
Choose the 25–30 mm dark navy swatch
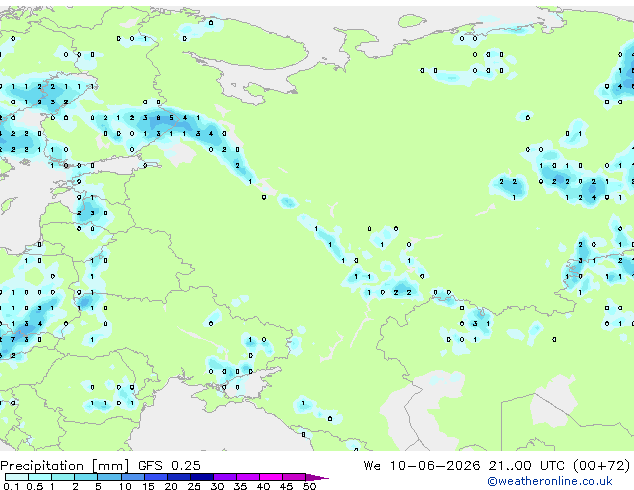(x=202, y=477)
